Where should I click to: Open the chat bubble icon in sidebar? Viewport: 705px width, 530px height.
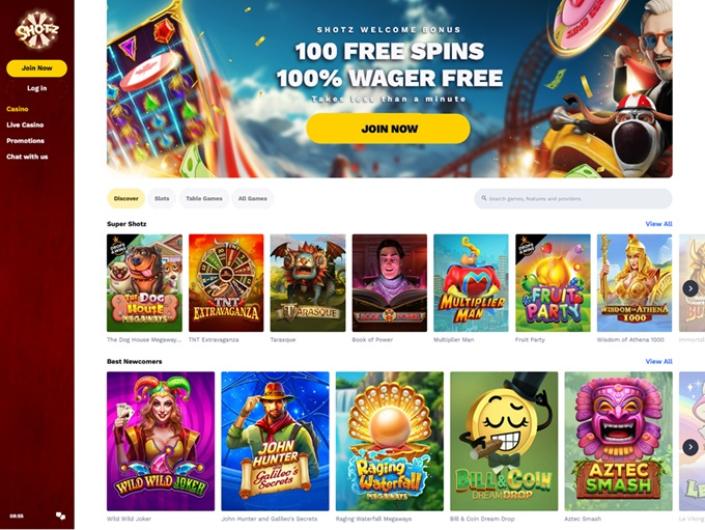tap(61, 516)
